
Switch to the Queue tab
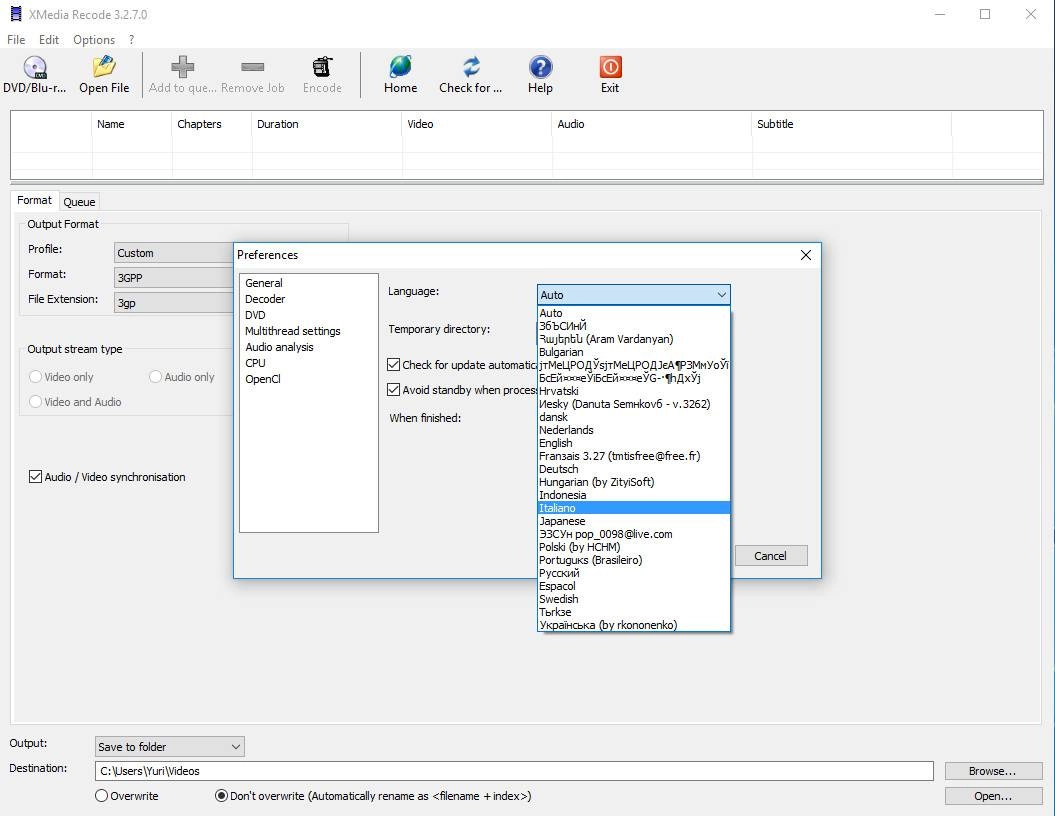point(79,202)
